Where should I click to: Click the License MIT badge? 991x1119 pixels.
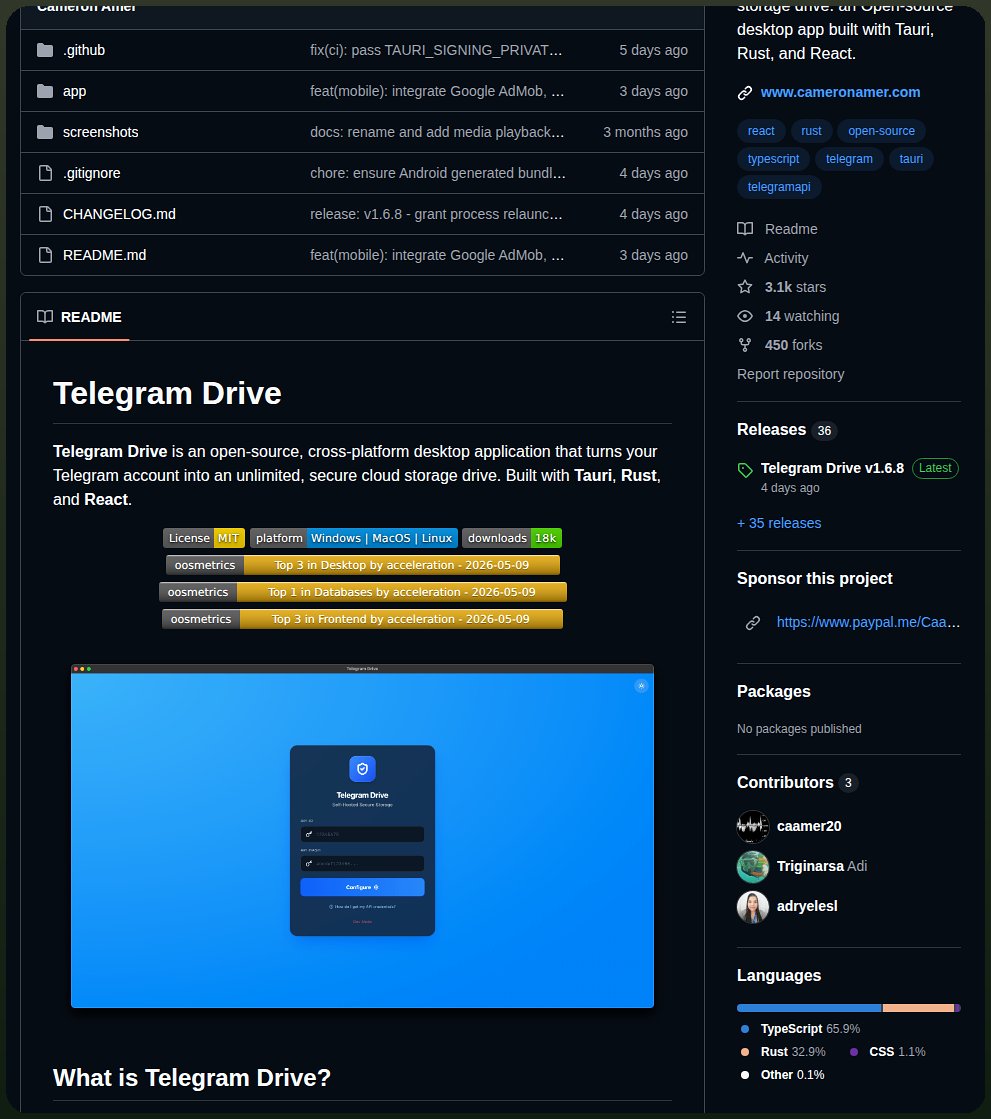coord(204,538)
